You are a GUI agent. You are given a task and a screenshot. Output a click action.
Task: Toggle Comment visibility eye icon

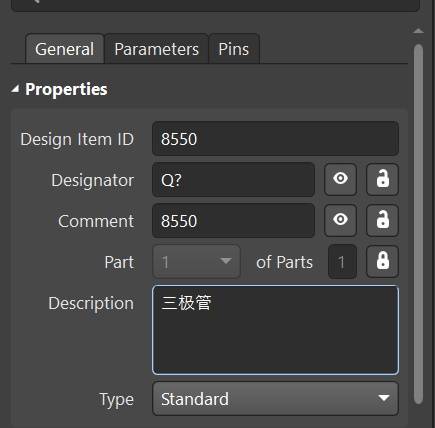pyautogui.click(x=340, y=220)
